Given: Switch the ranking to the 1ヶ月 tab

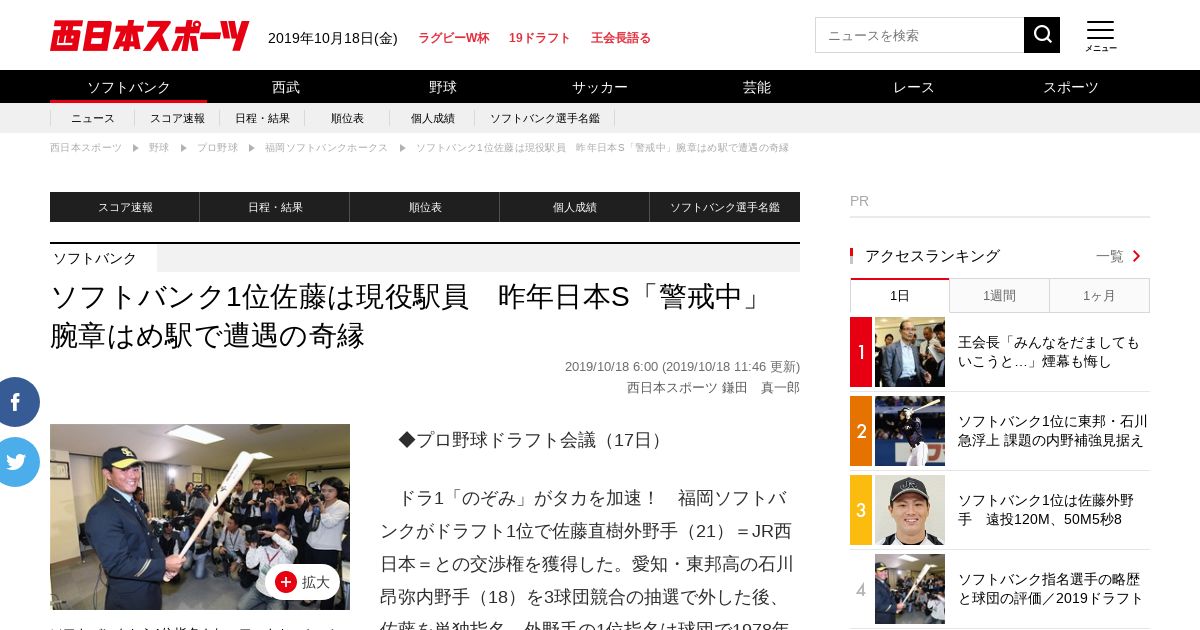Looking at the screenshot, I should pyautogui.click(x=1099, y=296).
